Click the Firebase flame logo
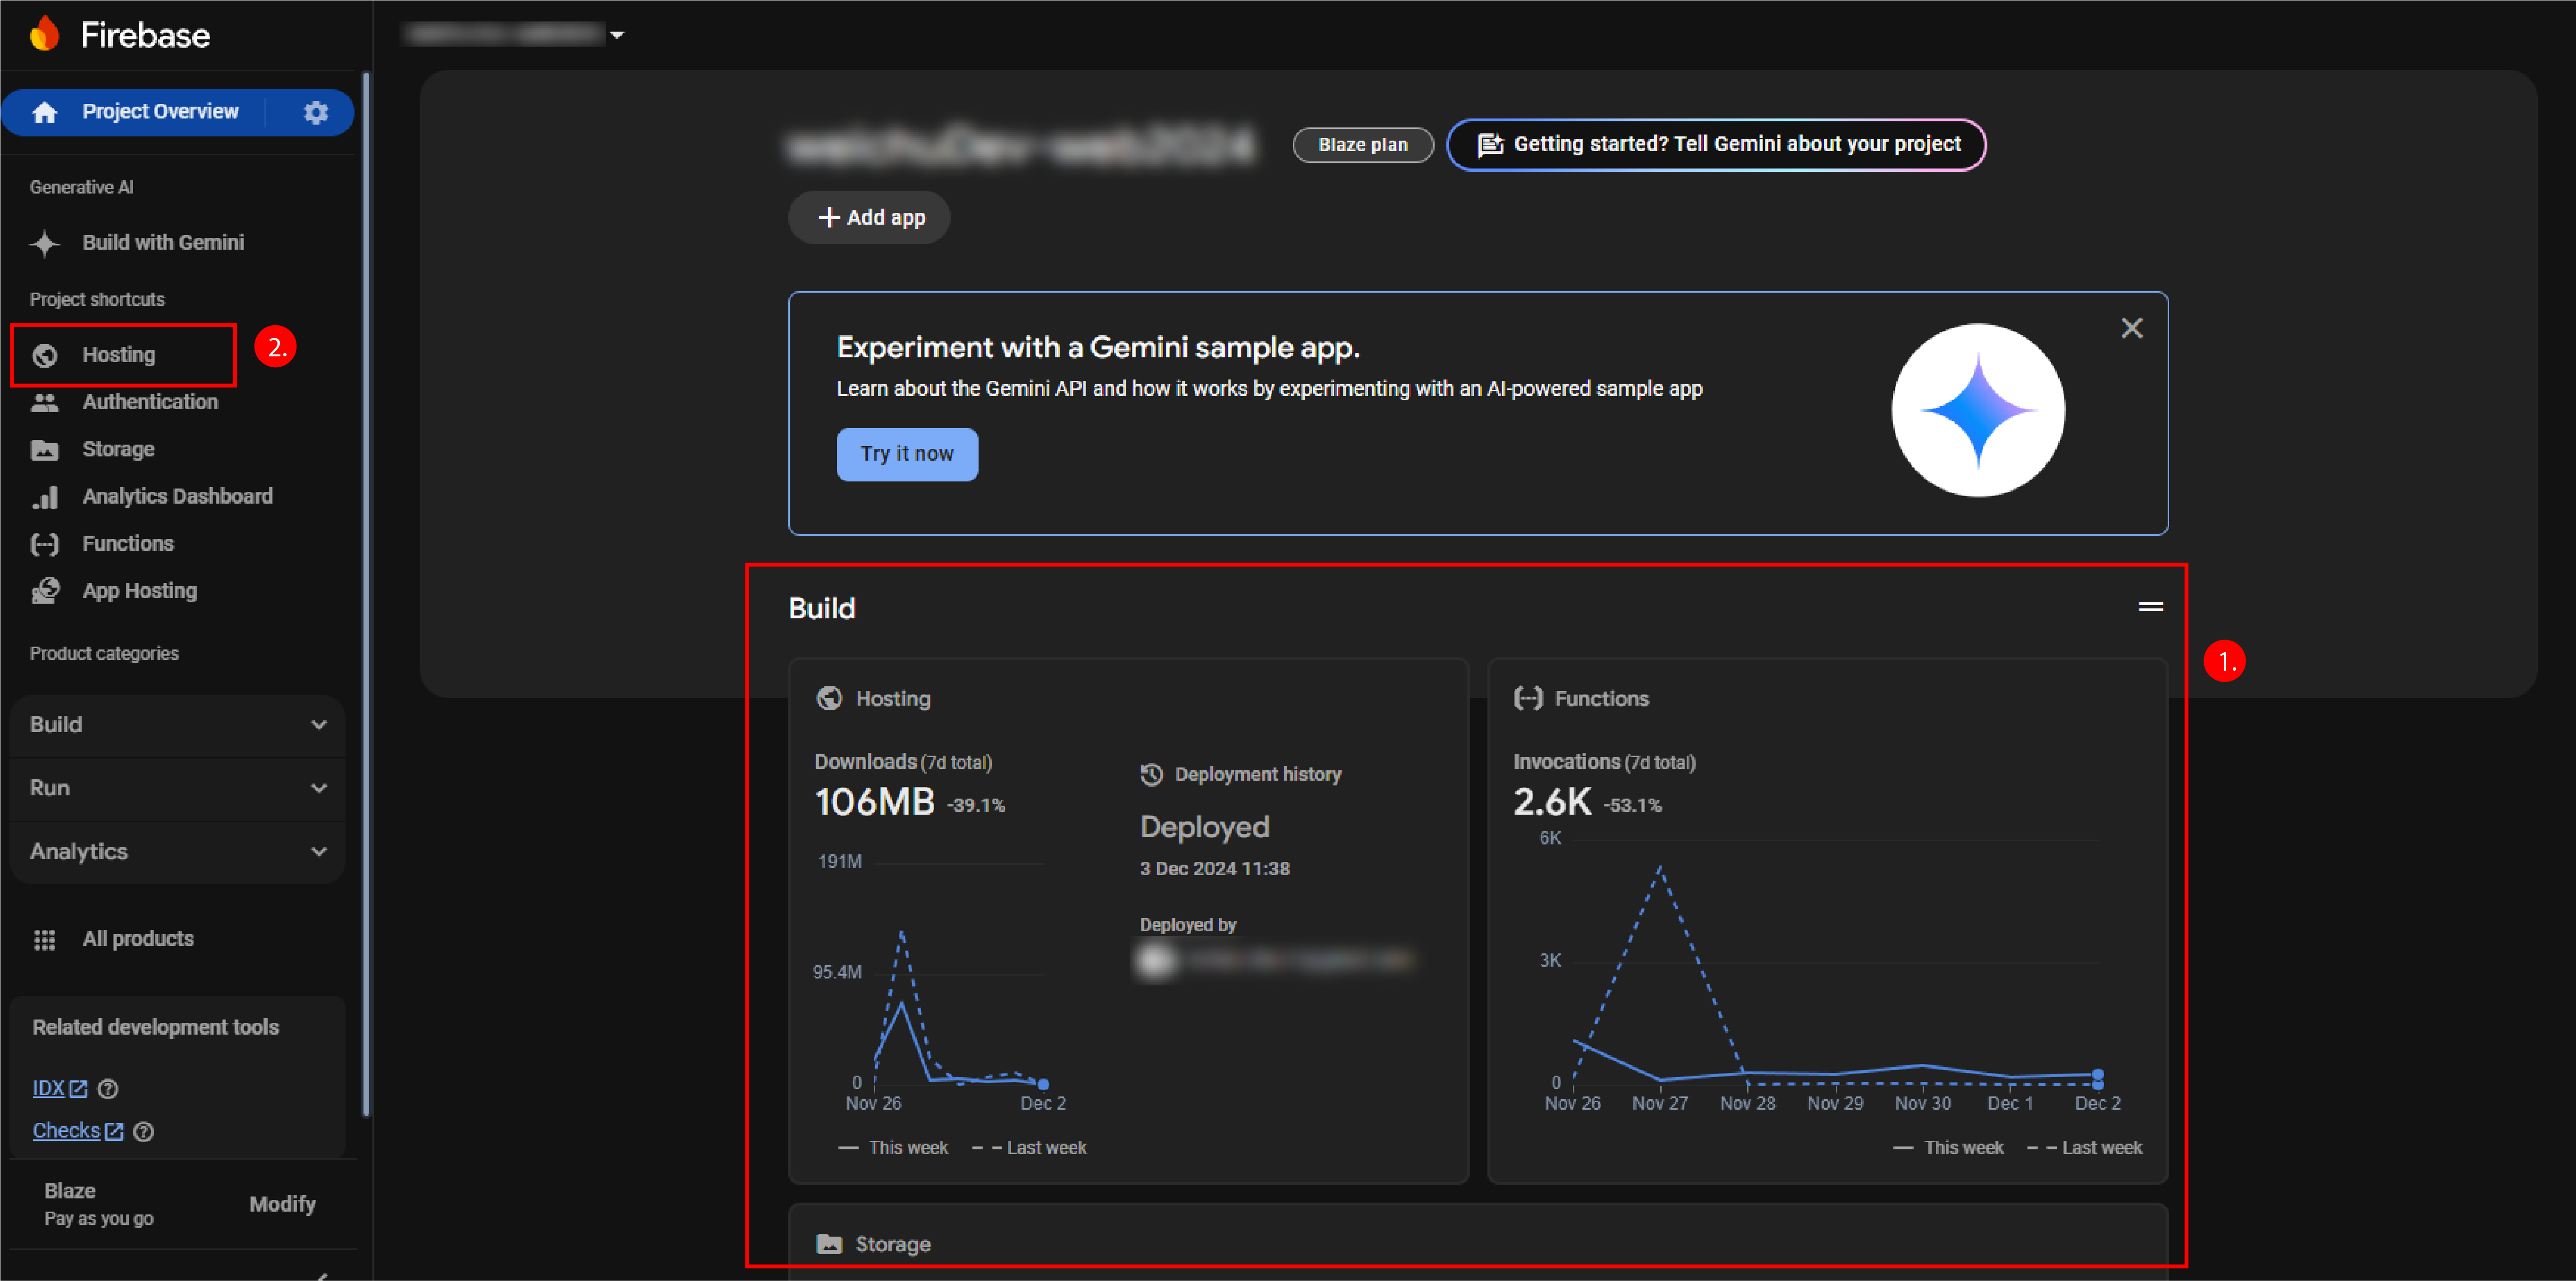 tap(45, 34)
